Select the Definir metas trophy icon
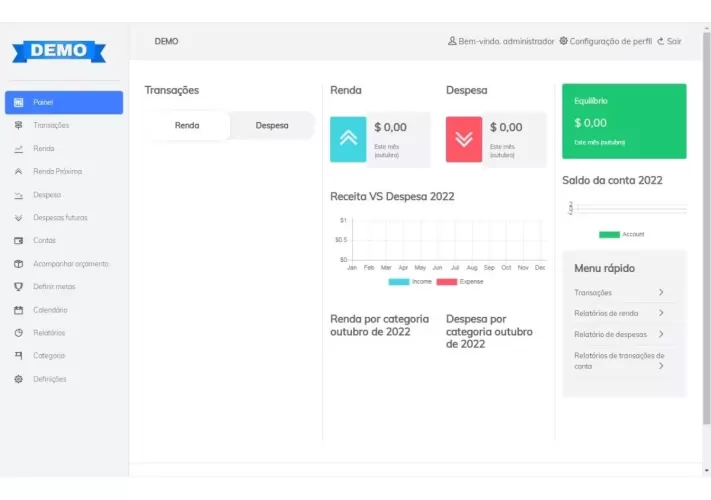711x500 pixels. [18, 287]
